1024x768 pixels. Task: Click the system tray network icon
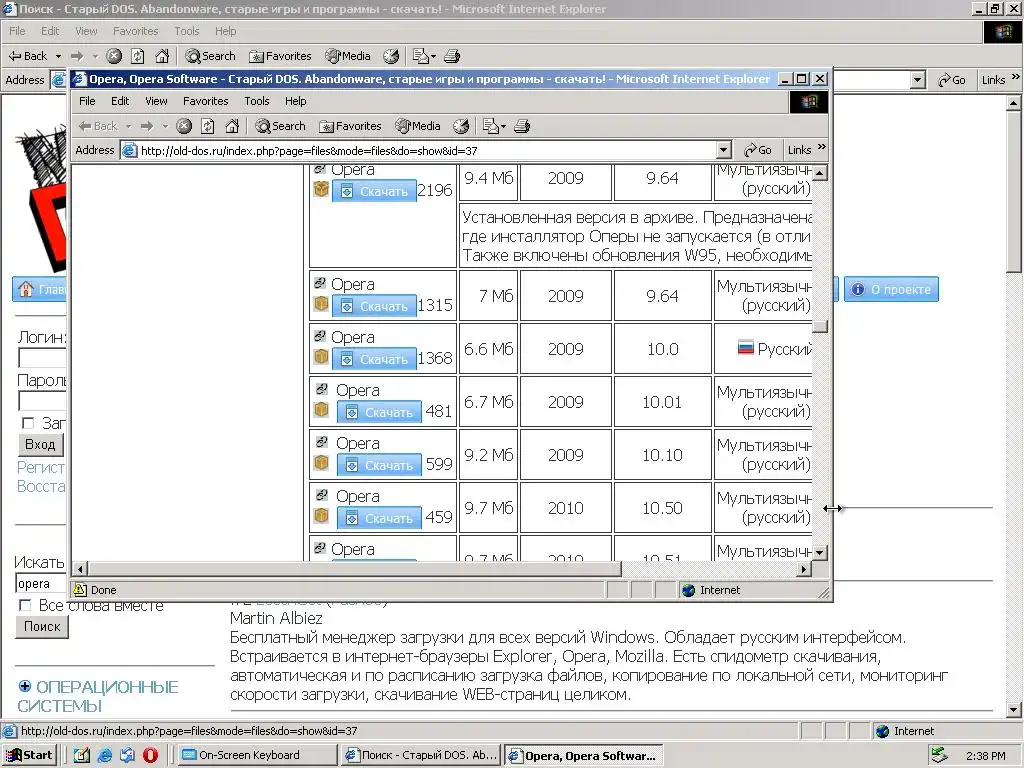pos(939,755)
